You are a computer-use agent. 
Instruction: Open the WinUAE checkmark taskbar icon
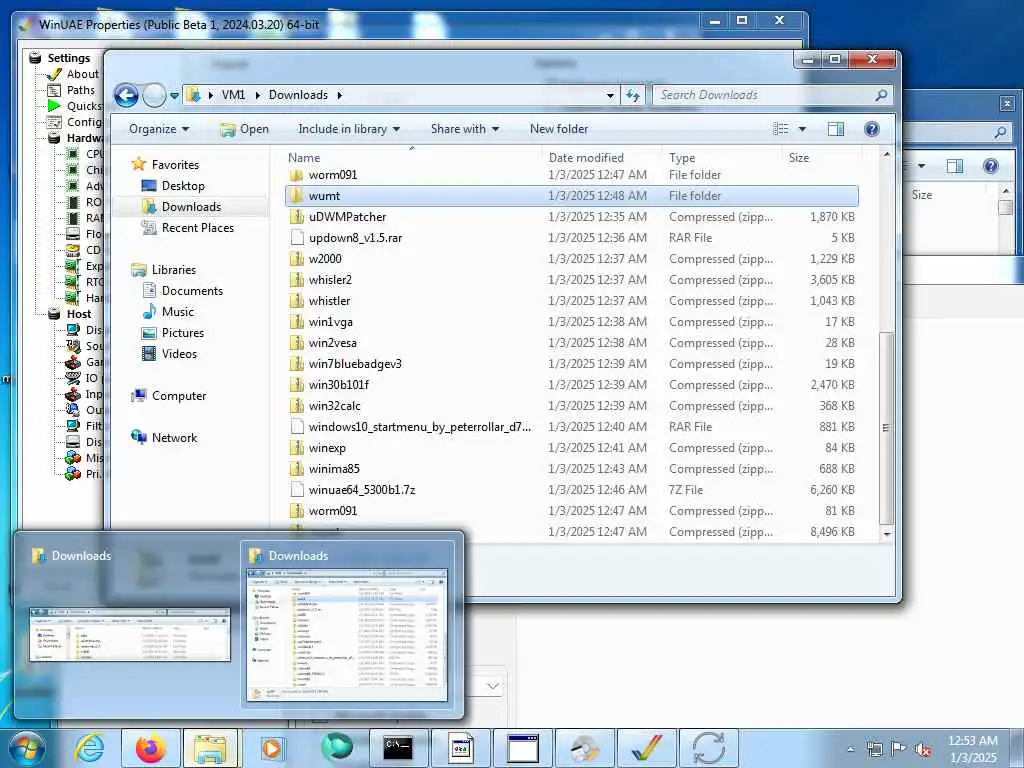tap(646, 748)
